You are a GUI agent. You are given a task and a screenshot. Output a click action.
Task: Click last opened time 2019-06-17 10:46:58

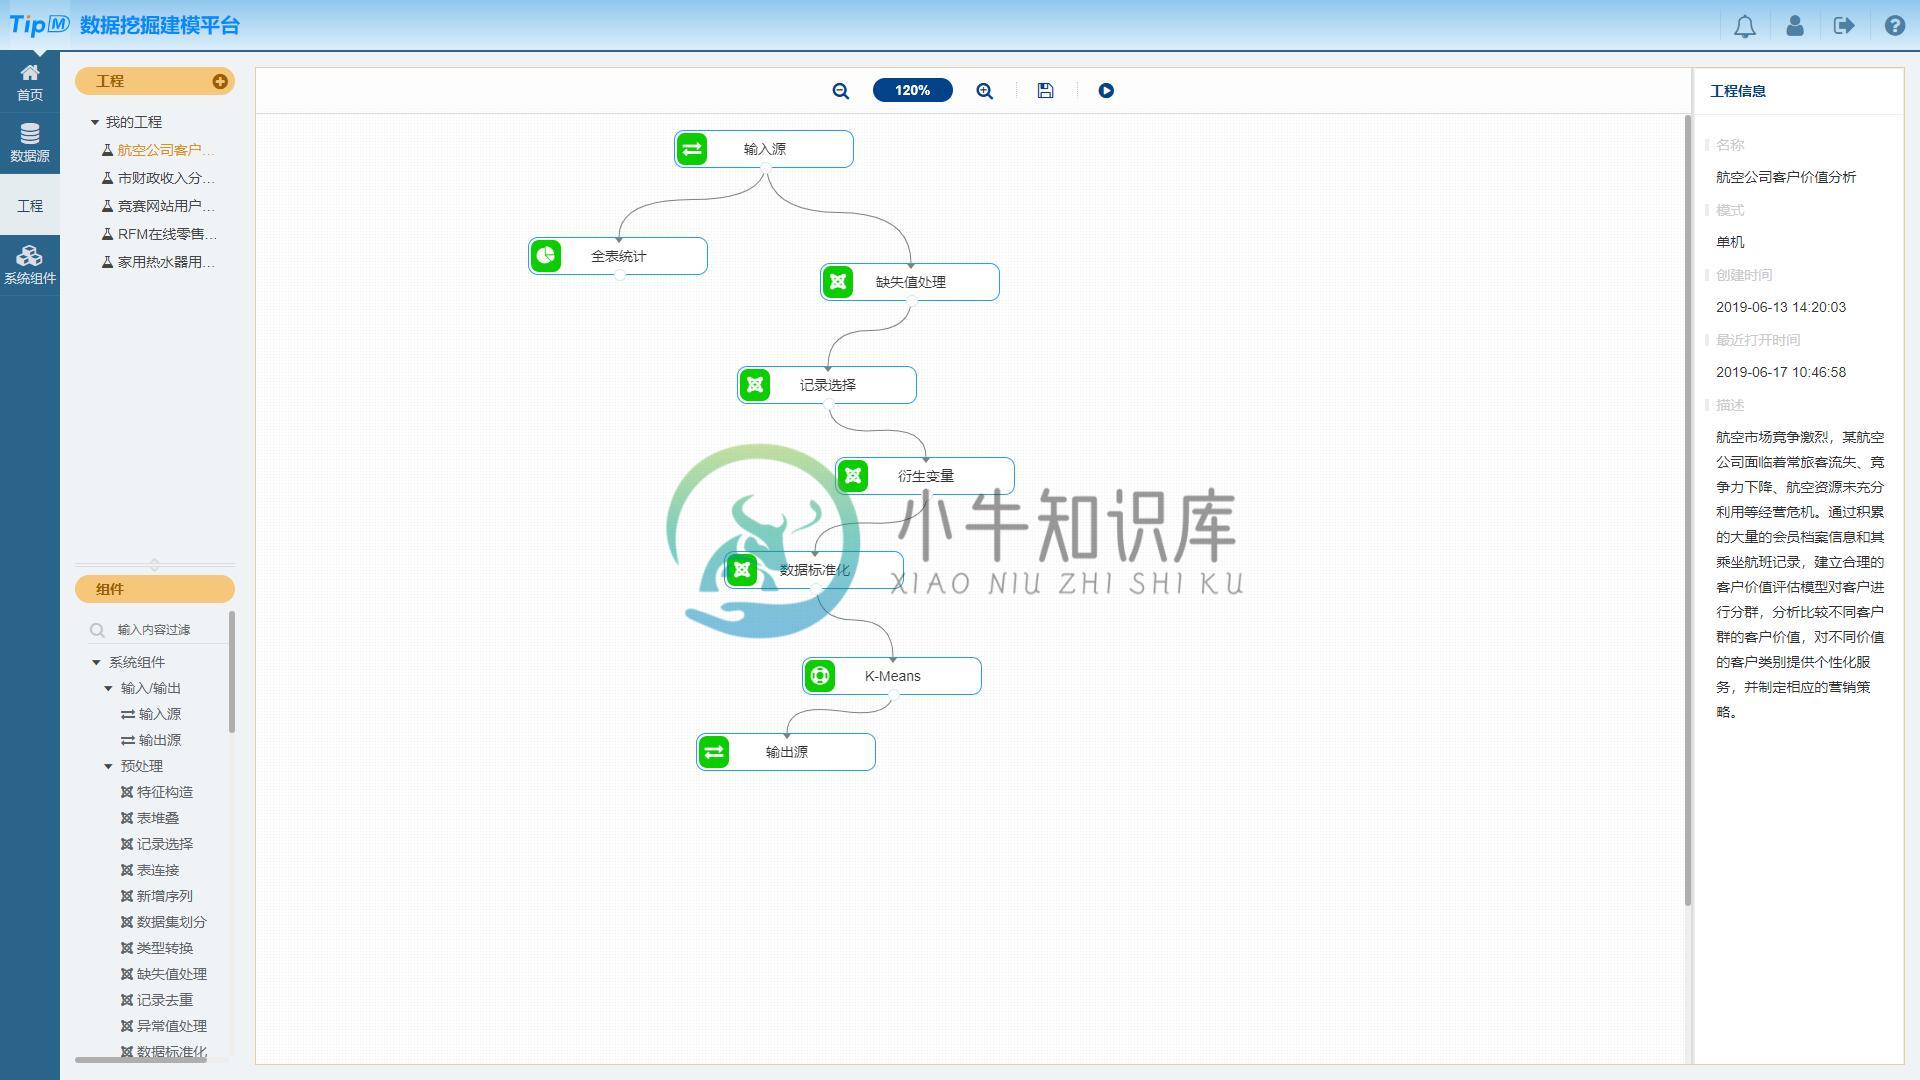click(x=1781, y=372)
